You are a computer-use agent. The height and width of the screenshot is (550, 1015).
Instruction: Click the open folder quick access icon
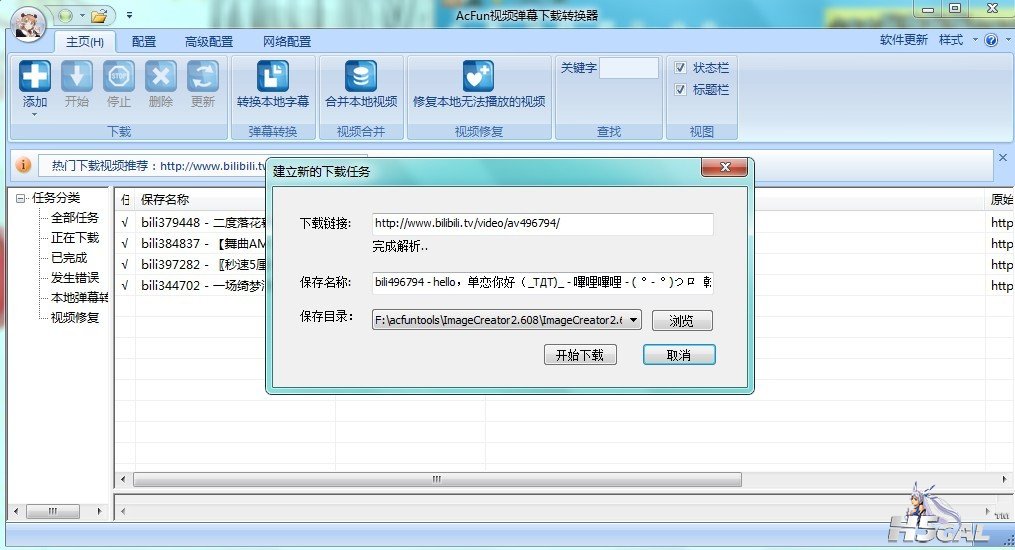coord(98,16)
